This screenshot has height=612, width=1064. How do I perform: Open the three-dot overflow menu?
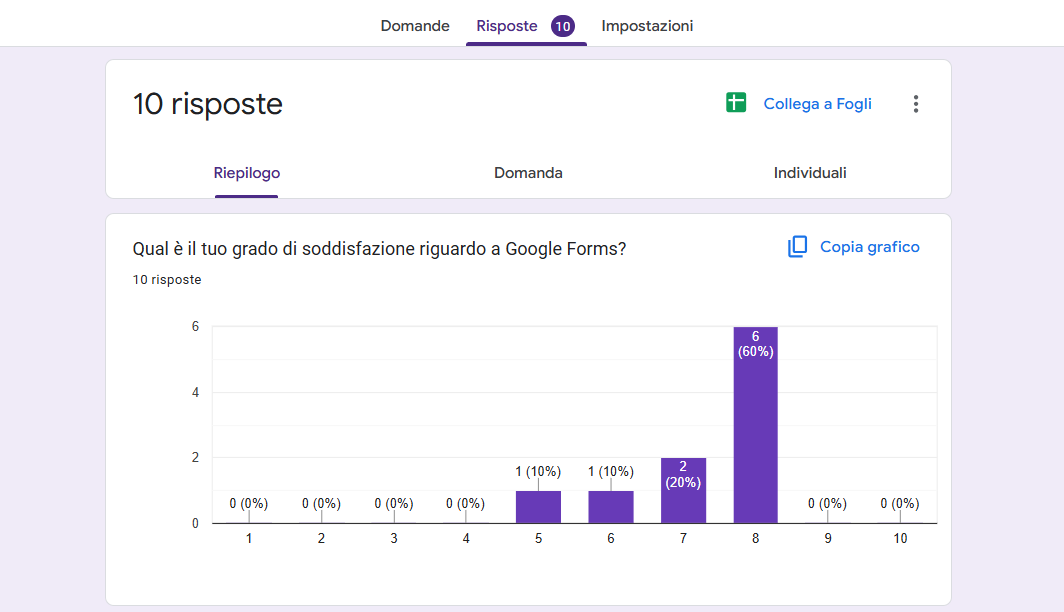[915, 102]
